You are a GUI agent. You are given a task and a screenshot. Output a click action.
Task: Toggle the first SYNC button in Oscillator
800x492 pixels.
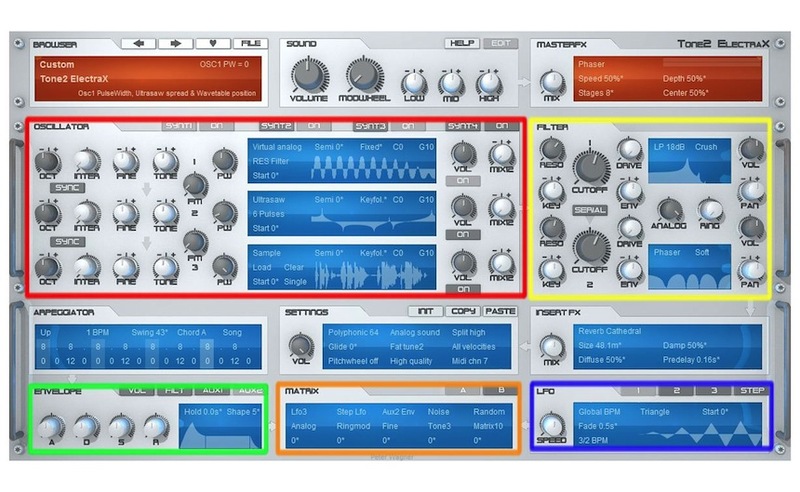point(68,187)
